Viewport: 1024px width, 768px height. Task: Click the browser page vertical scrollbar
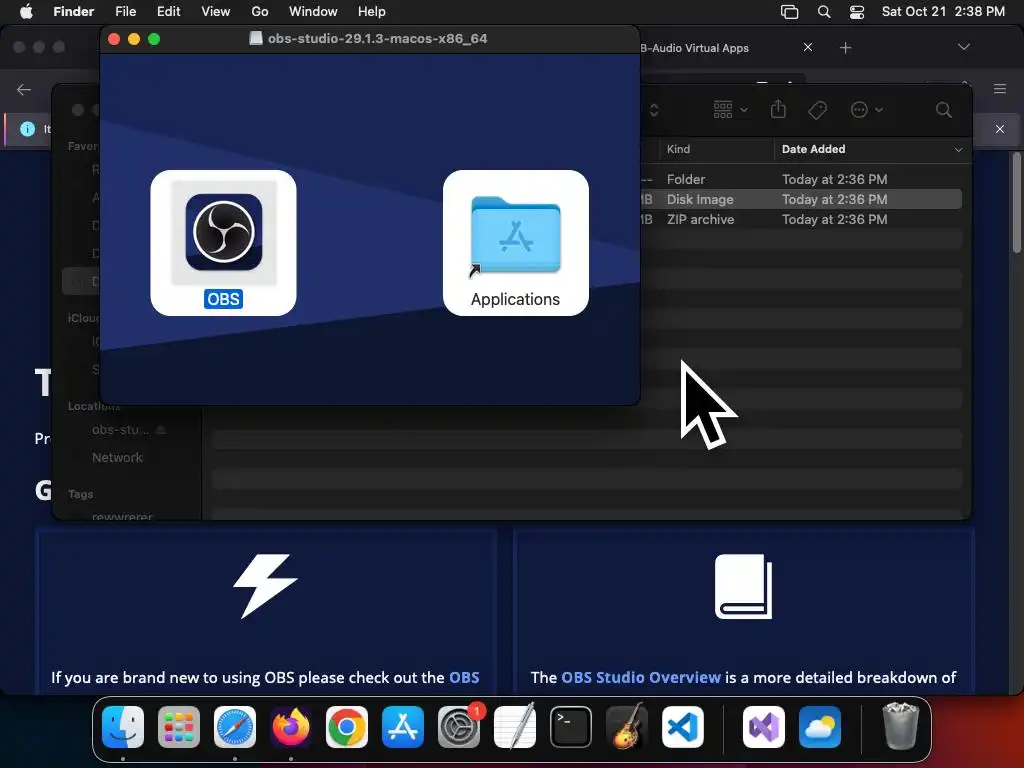point(1017,202)
